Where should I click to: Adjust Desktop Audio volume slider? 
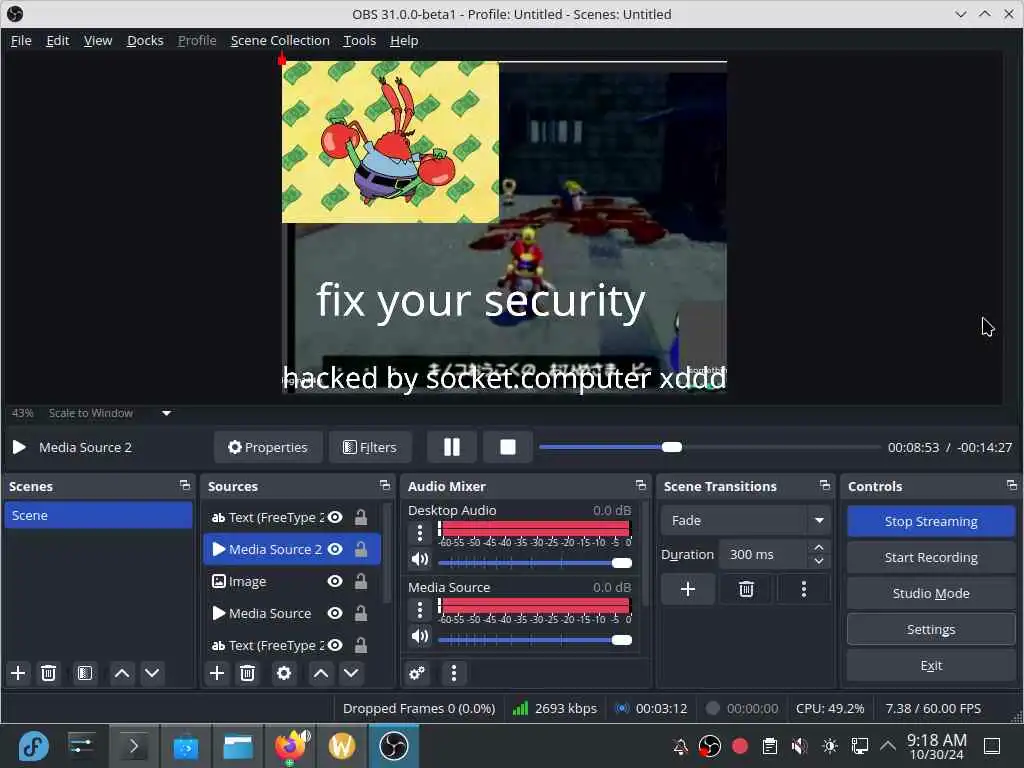click(535, 563)
